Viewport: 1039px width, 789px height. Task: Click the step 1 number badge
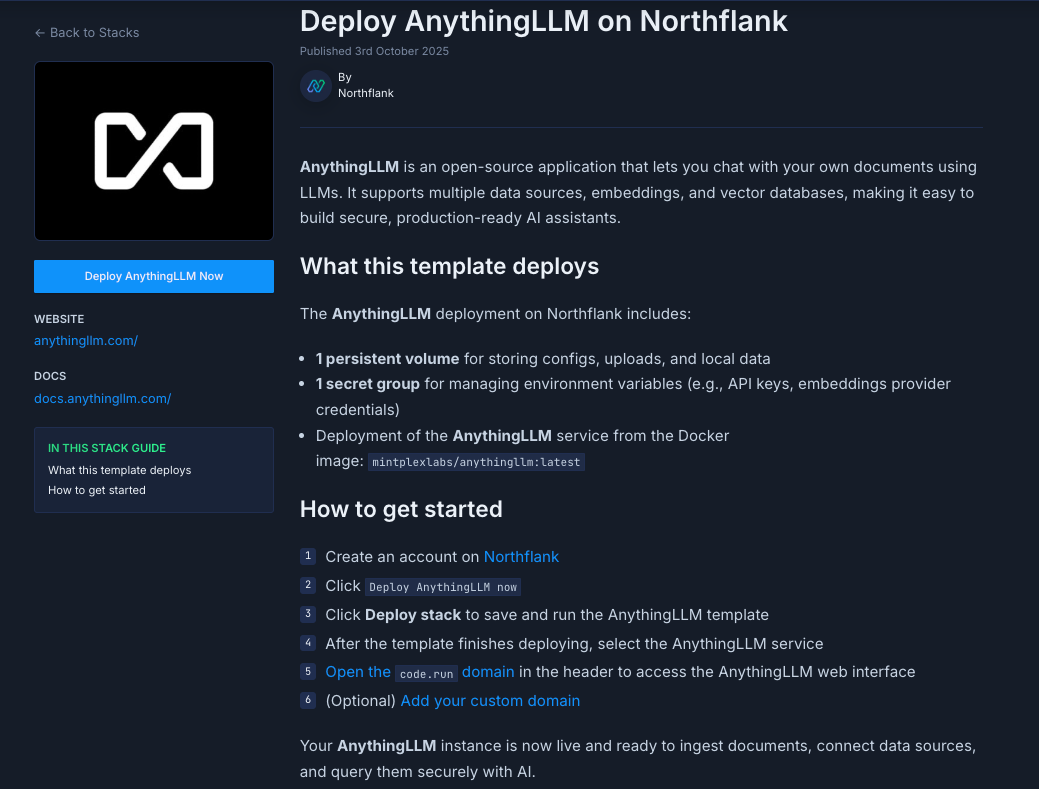(308, 556)
